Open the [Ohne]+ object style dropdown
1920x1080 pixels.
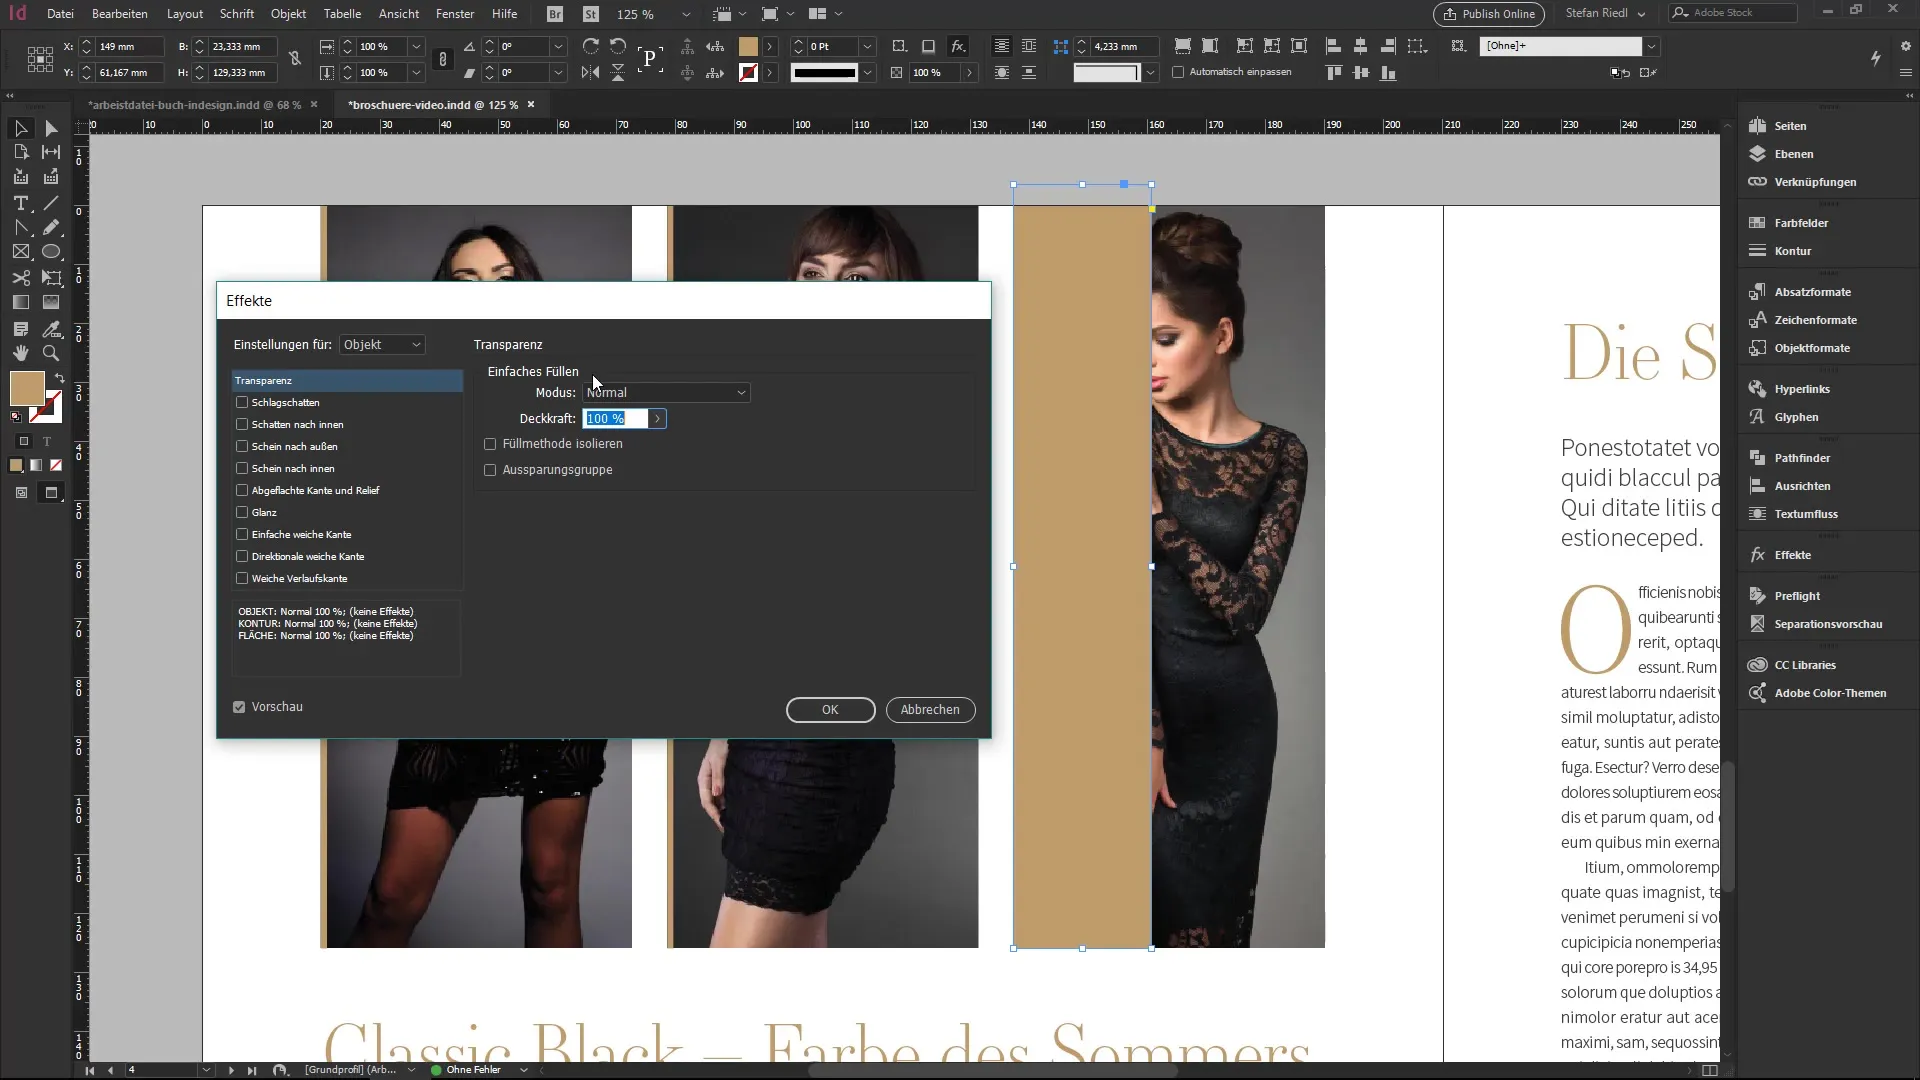click(x=1651, y=46)
